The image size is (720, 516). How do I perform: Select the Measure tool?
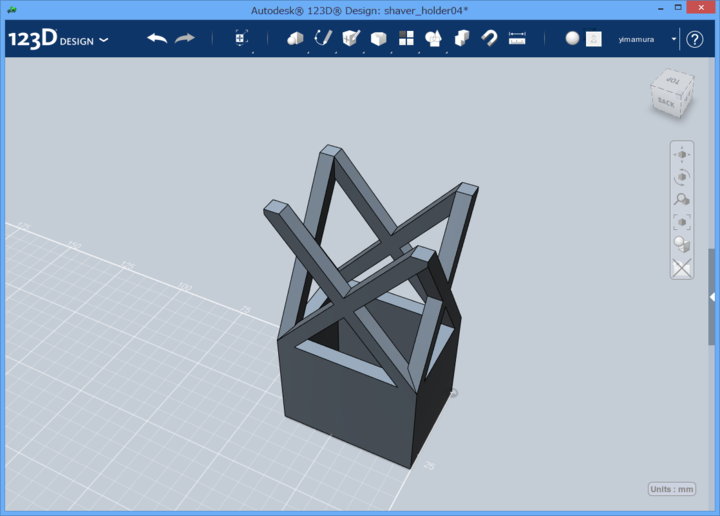point(517,39)
